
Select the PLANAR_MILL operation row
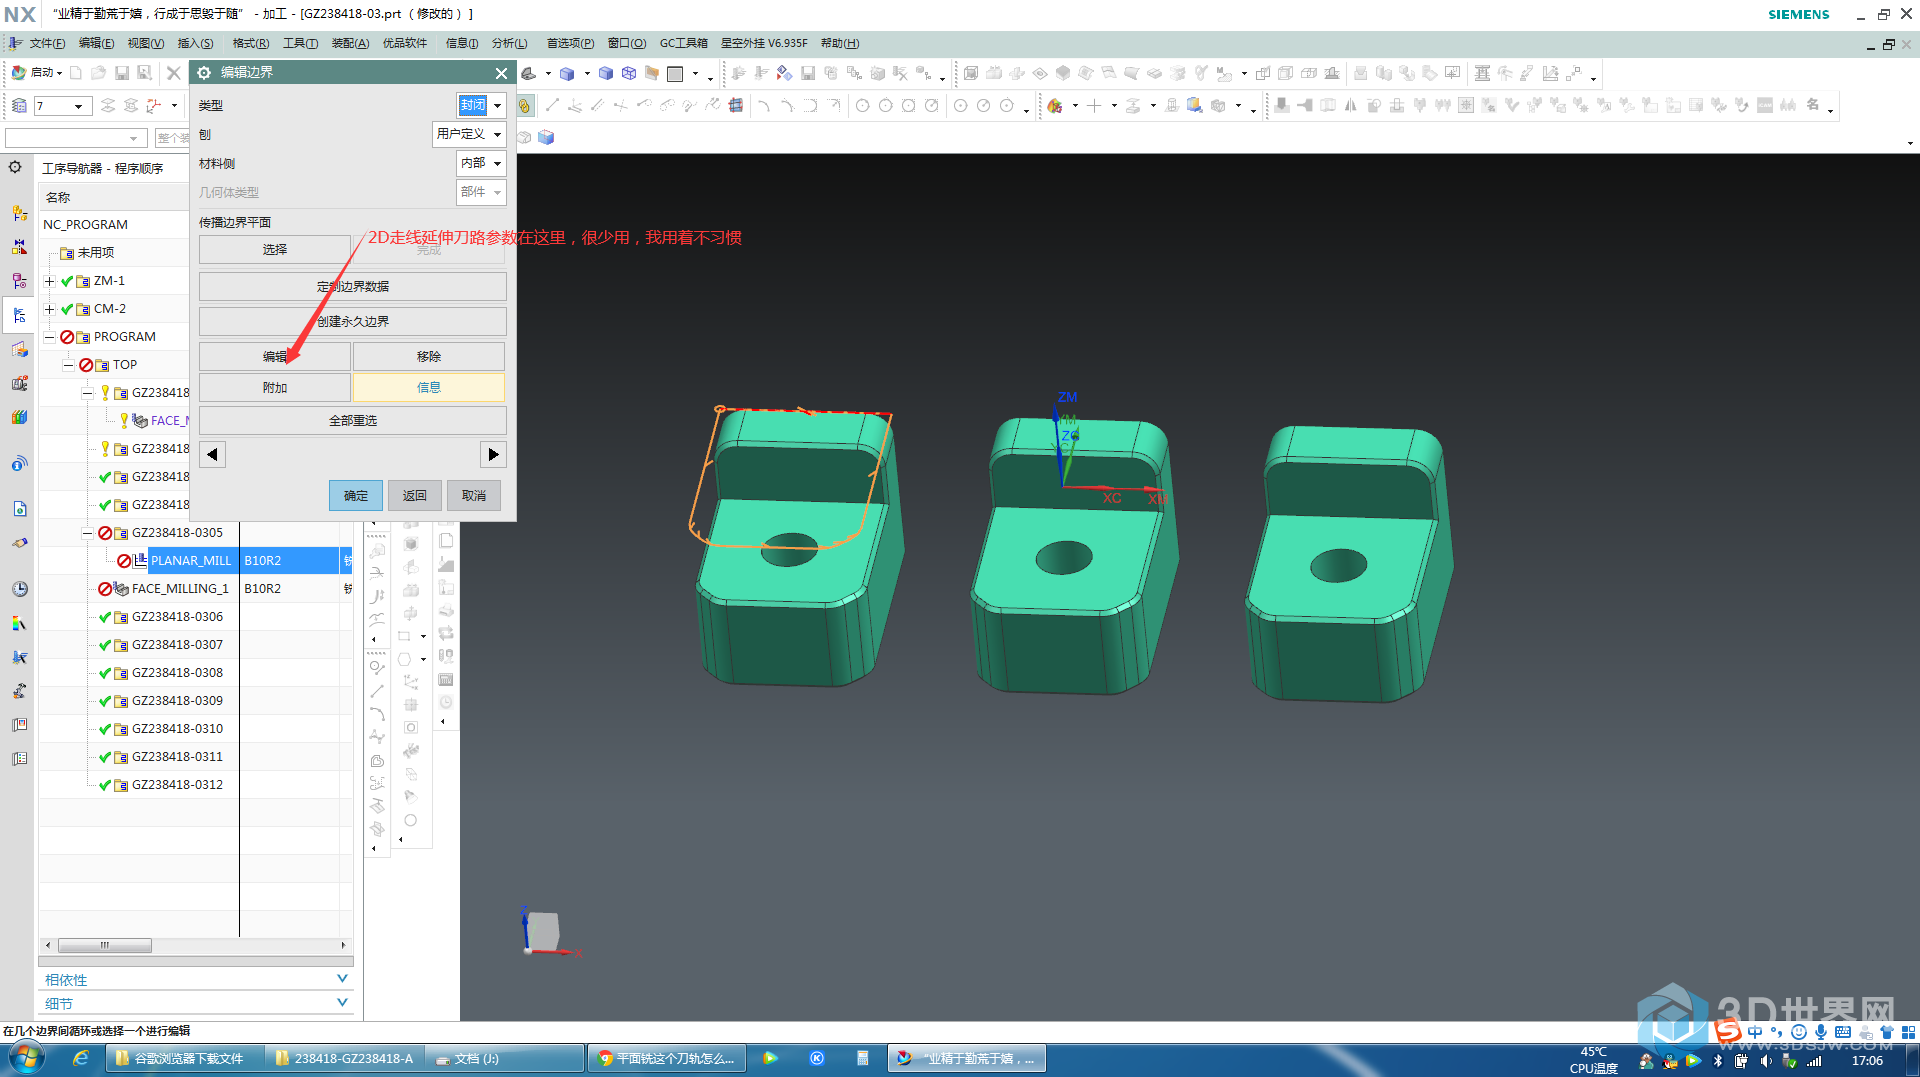190,560
